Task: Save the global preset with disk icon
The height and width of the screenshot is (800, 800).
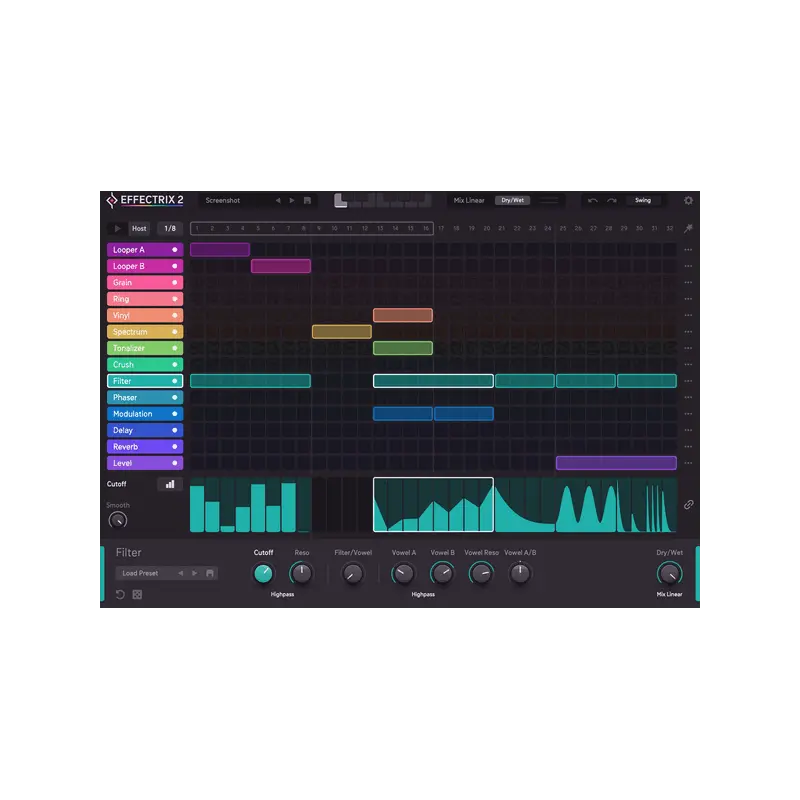Action: [x=307, y=201]
